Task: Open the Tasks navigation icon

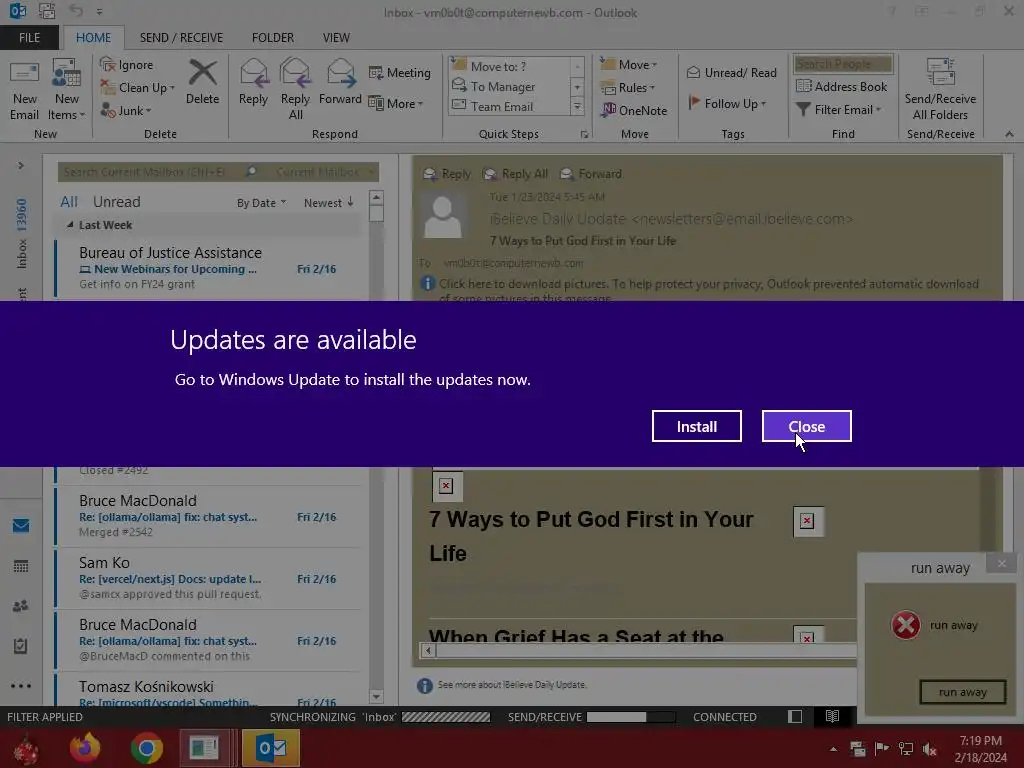Action: 21,646
